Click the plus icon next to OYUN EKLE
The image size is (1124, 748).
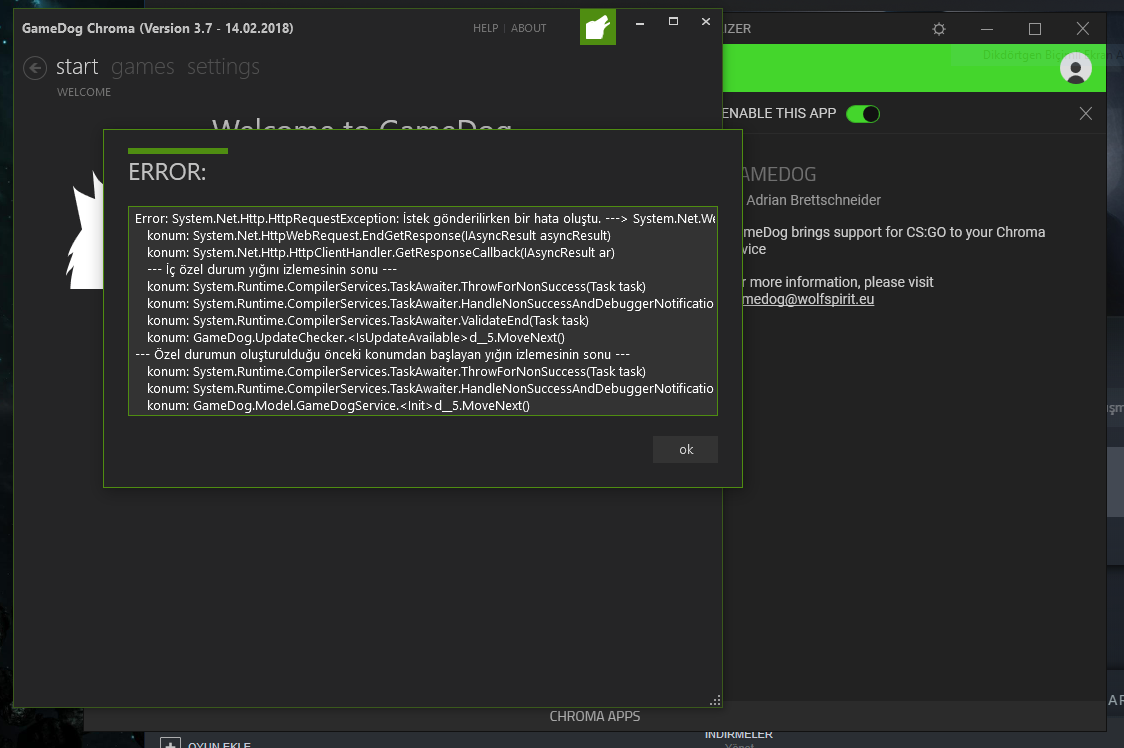170,743
